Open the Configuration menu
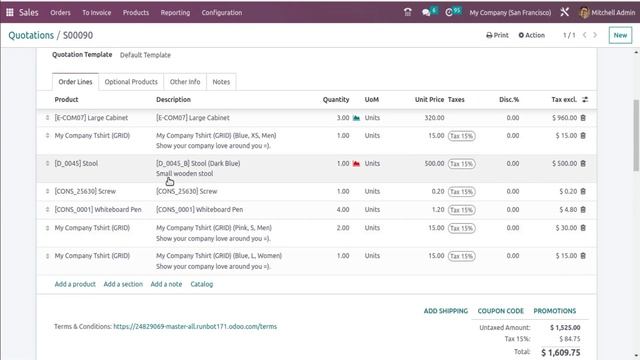Image resolution: width=640 pixels, height=360 pixels. (x=222, y=13)
